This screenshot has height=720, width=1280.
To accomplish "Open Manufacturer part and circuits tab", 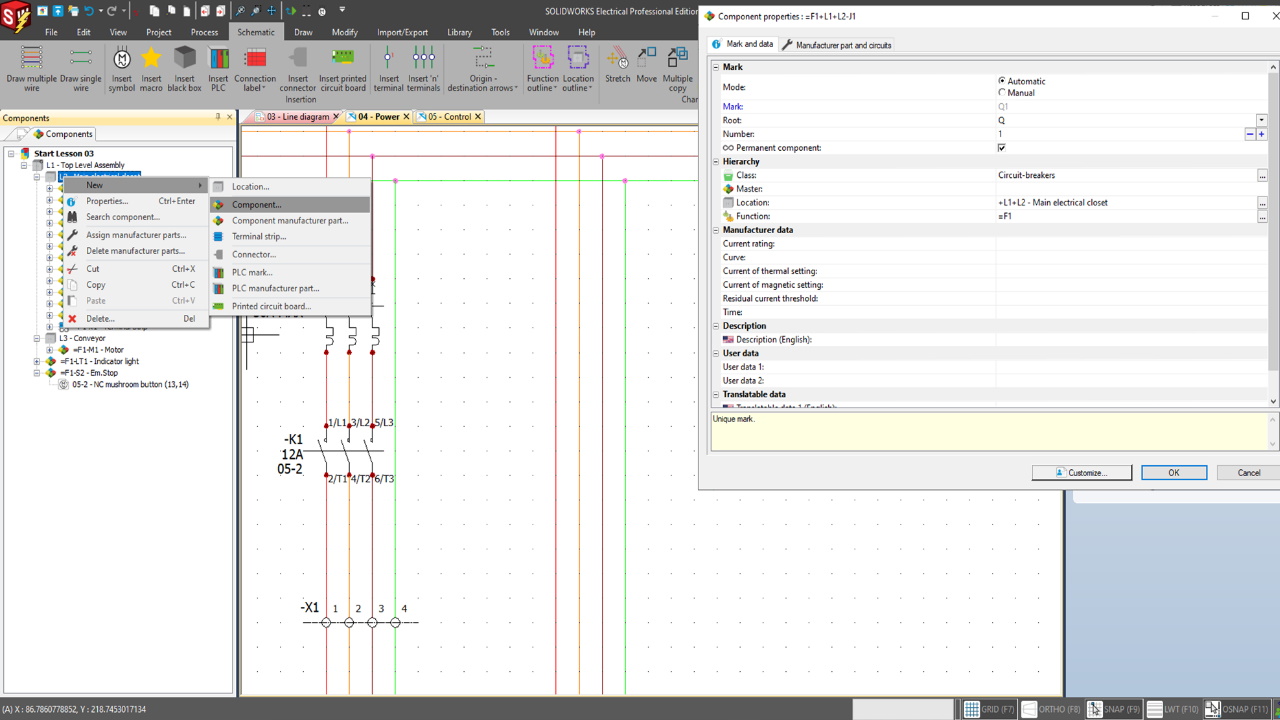I will (837, 45).
